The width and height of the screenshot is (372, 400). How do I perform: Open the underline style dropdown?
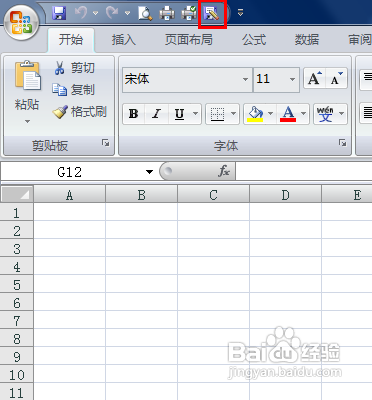[x=196, y=114]
